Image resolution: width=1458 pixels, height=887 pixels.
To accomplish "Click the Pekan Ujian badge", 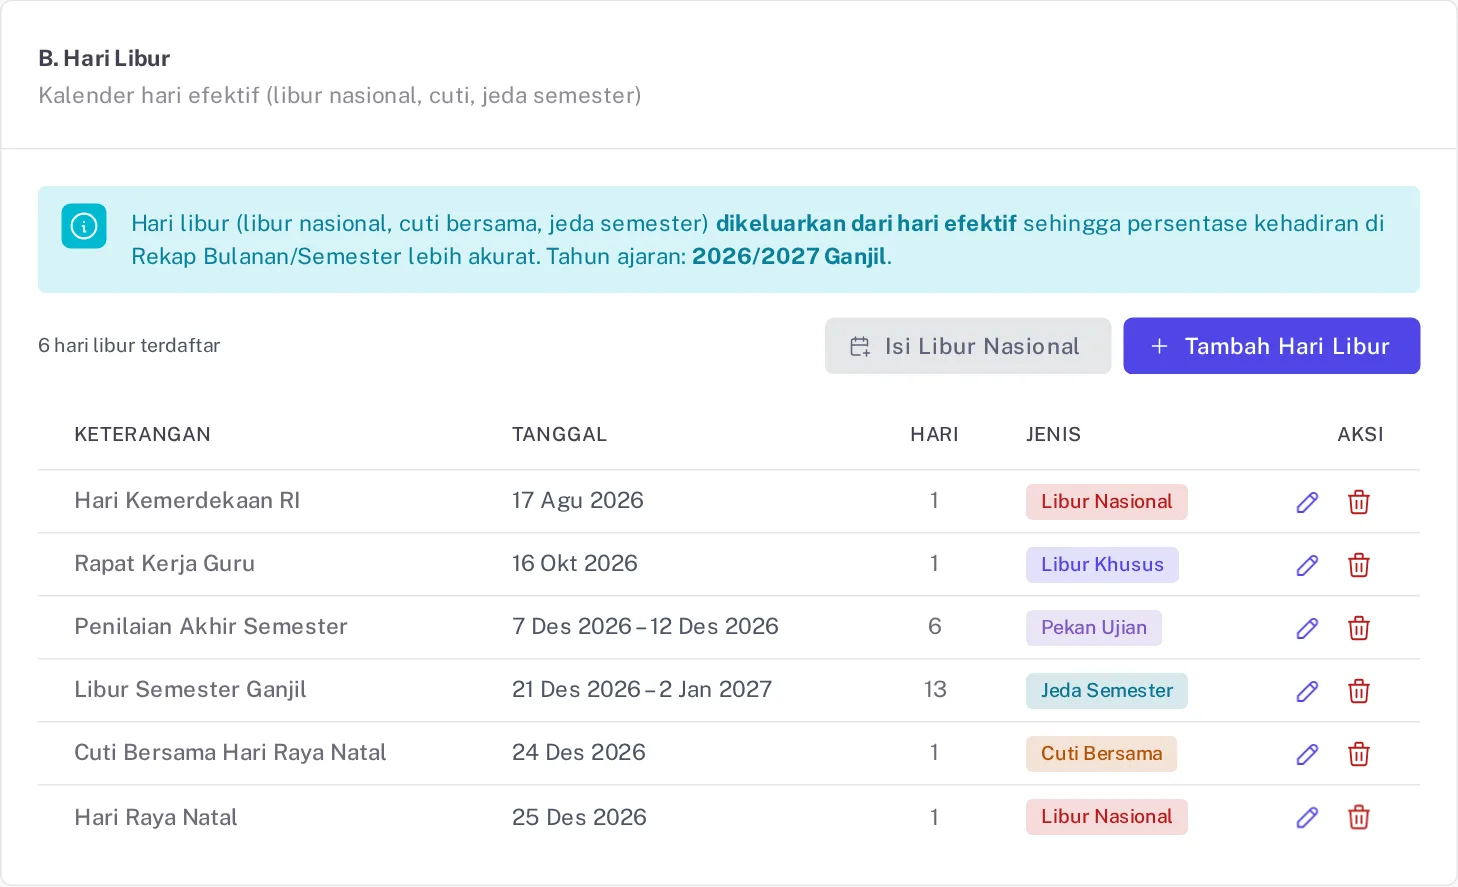I will point(1094,628).
